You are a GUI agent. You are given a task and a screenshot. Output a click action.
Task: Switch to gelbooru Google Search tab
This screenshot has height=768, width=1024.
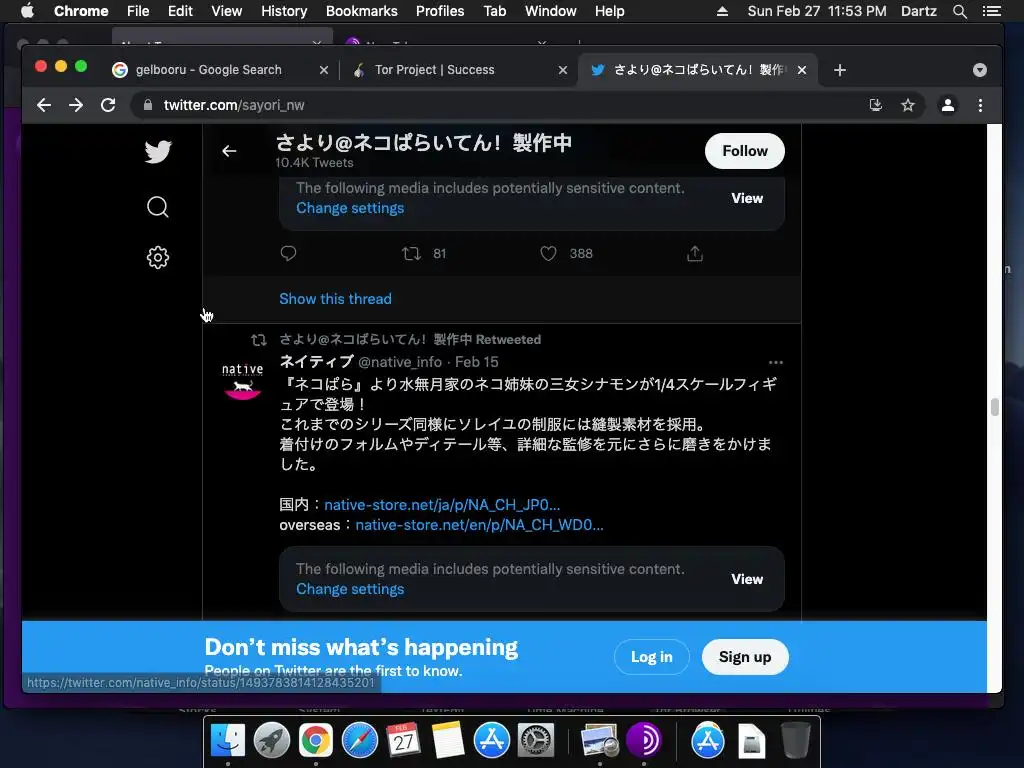(208, 70)
